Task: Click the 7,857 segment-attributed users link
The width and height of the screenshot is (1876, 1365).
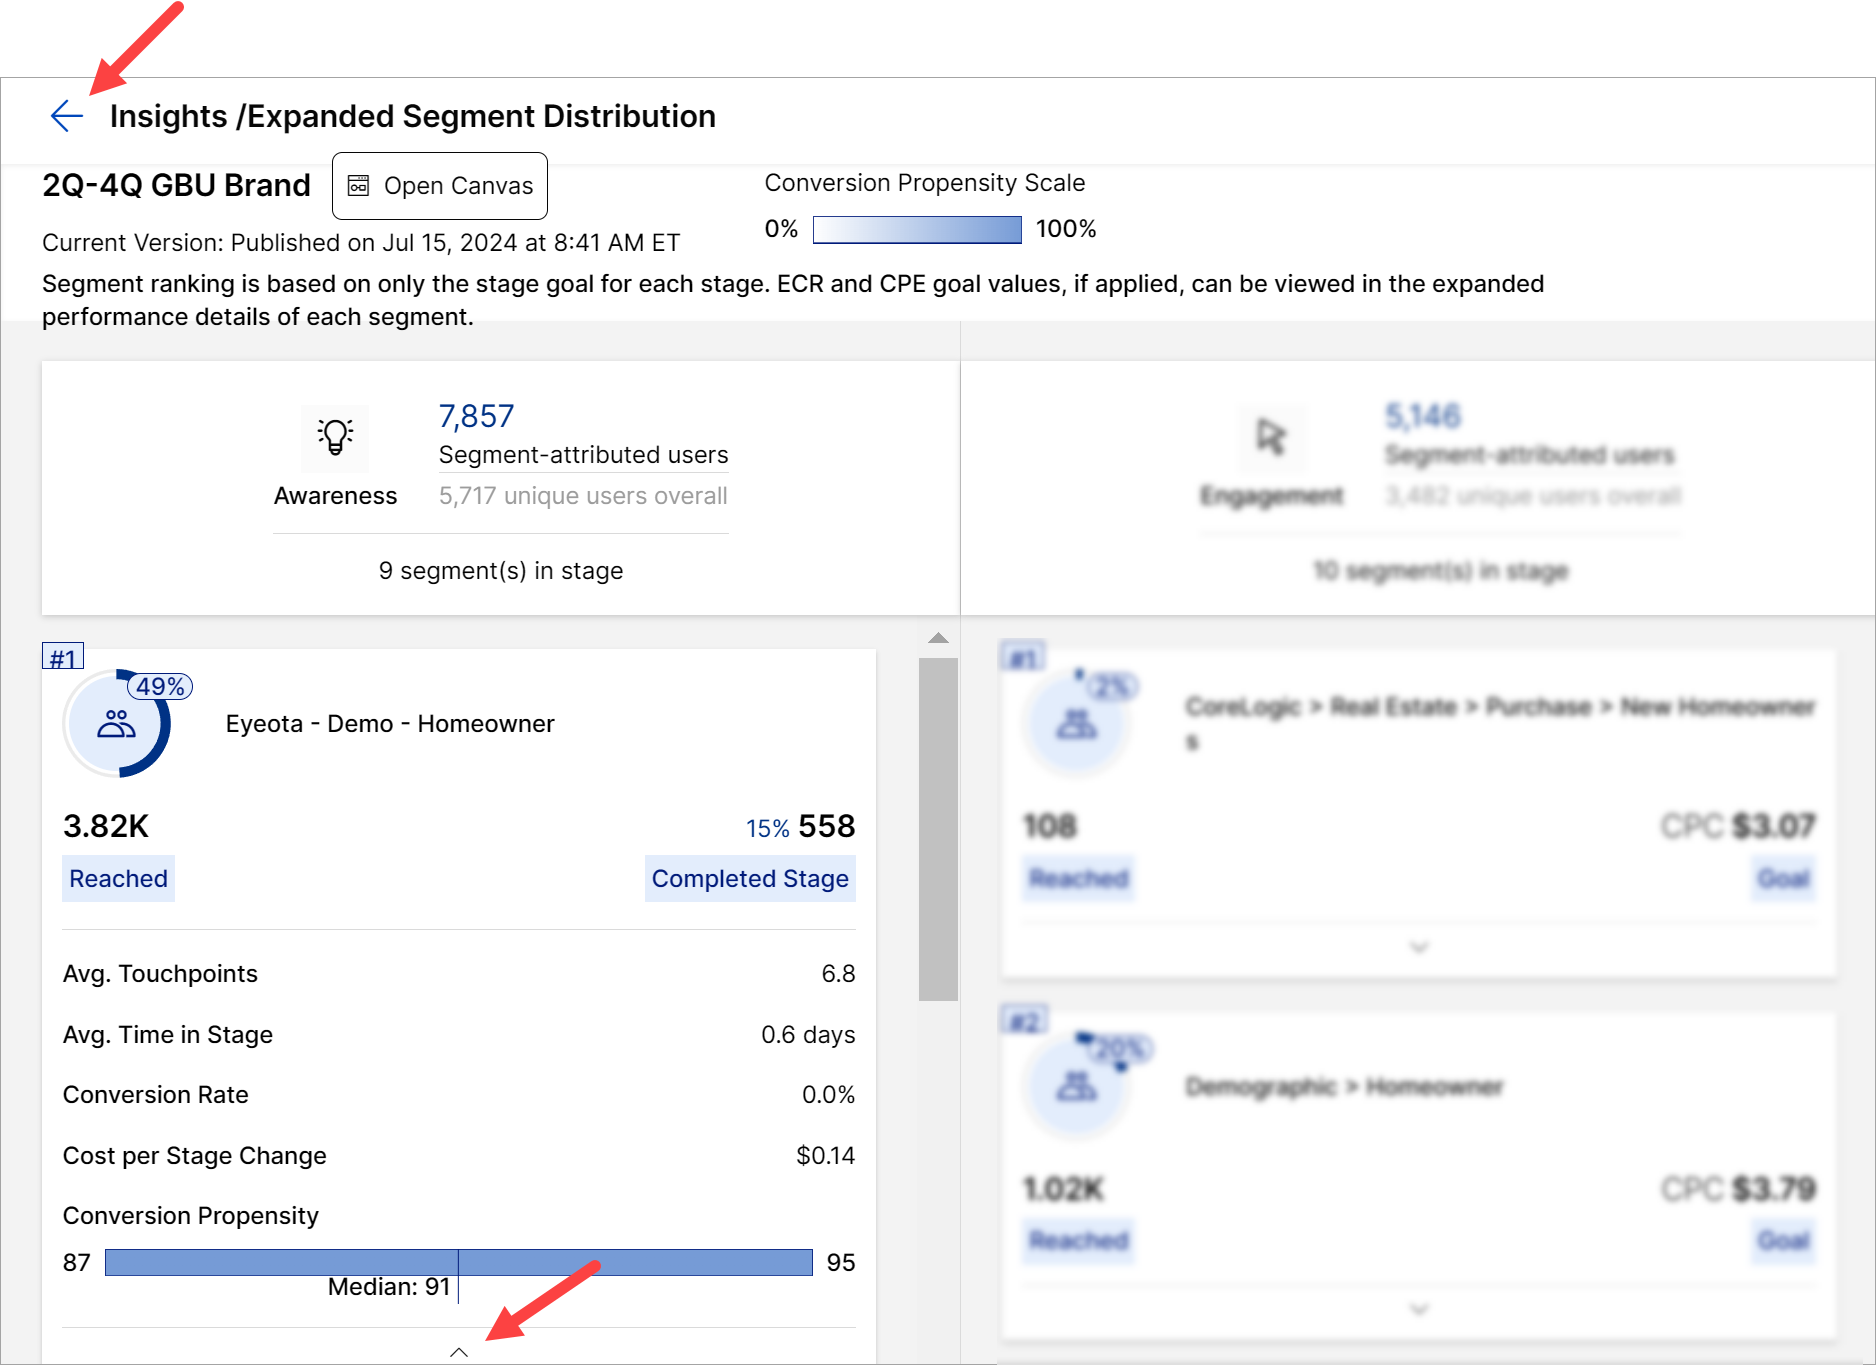Action: [476, 416]
